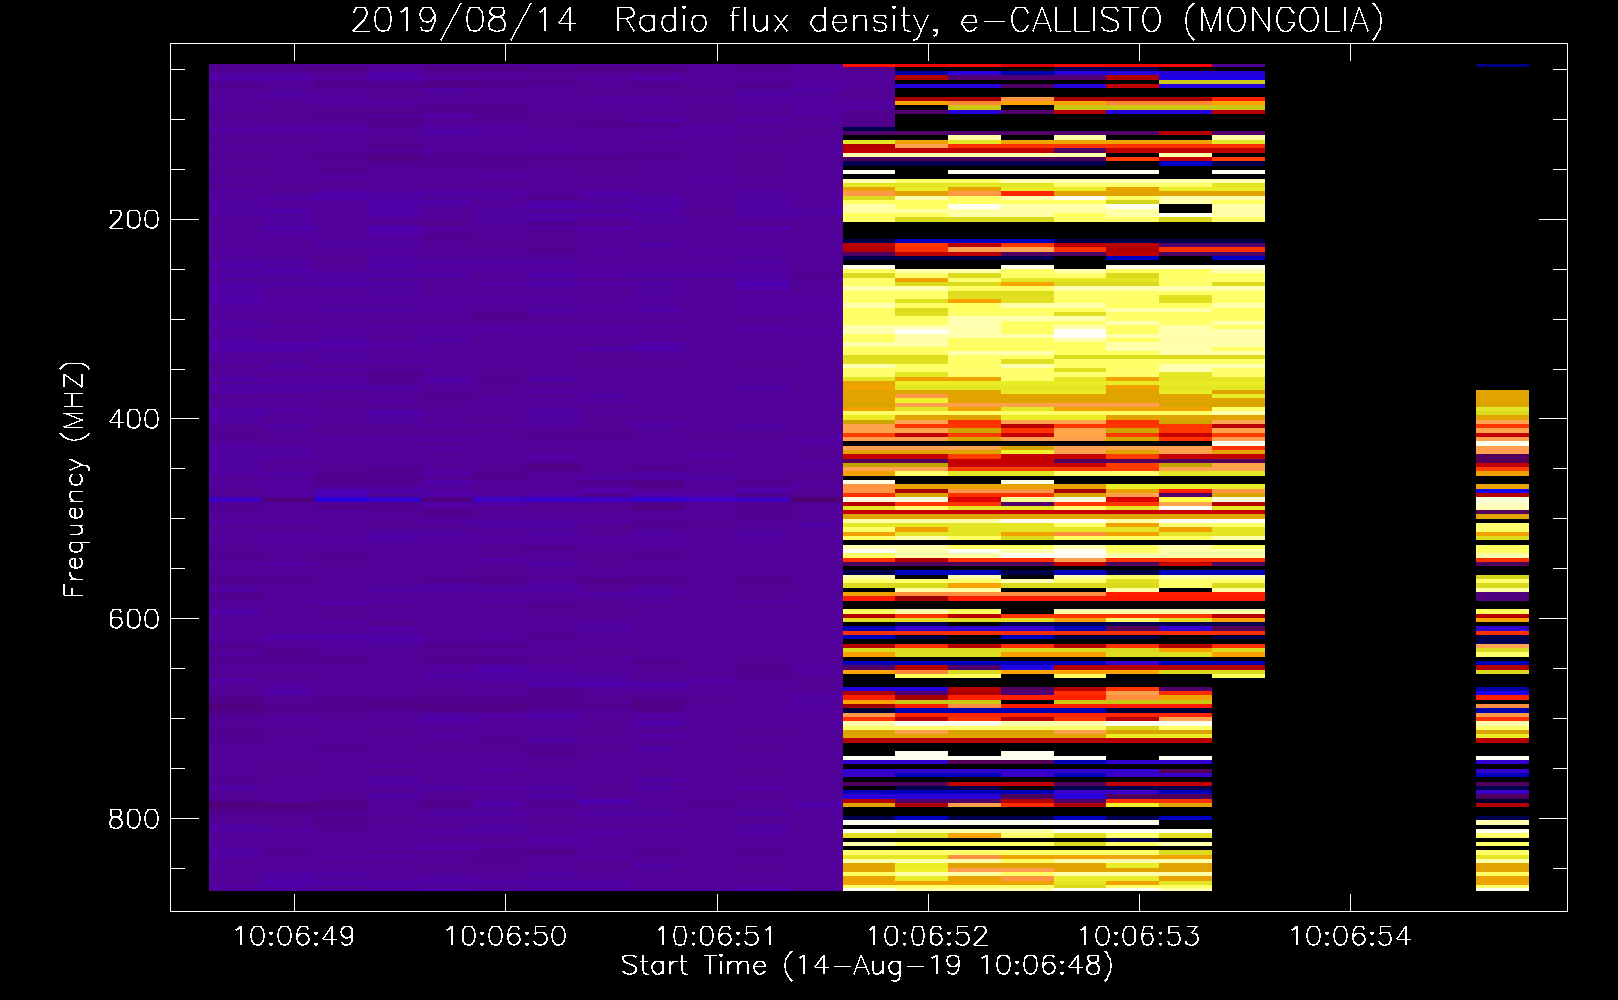
Task: Click the 200 frequency tick label
Action: tap(134, 219)
